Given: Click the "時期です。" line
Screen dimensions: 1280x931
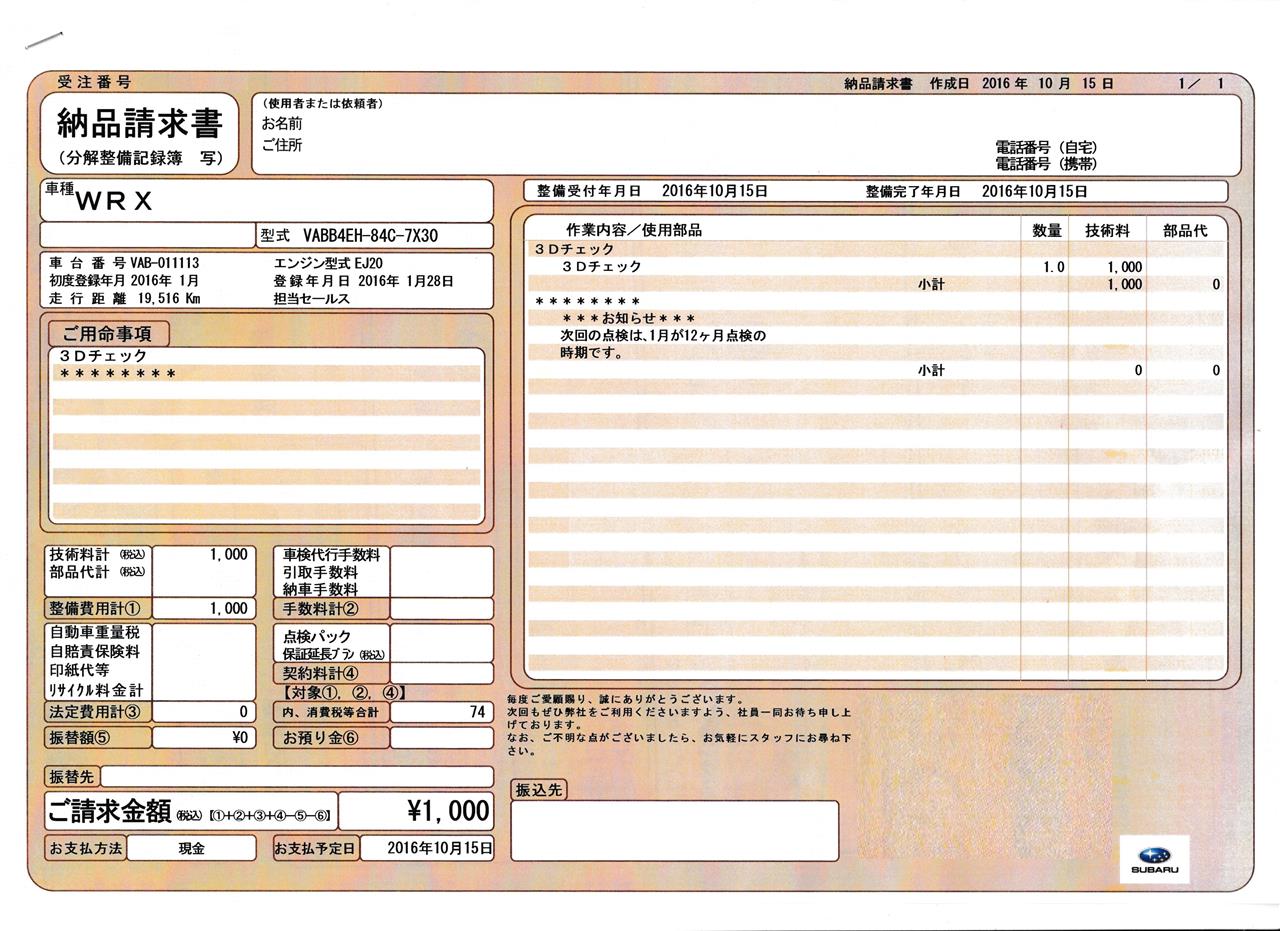Looking at the screenshot, I should (591, 352).
